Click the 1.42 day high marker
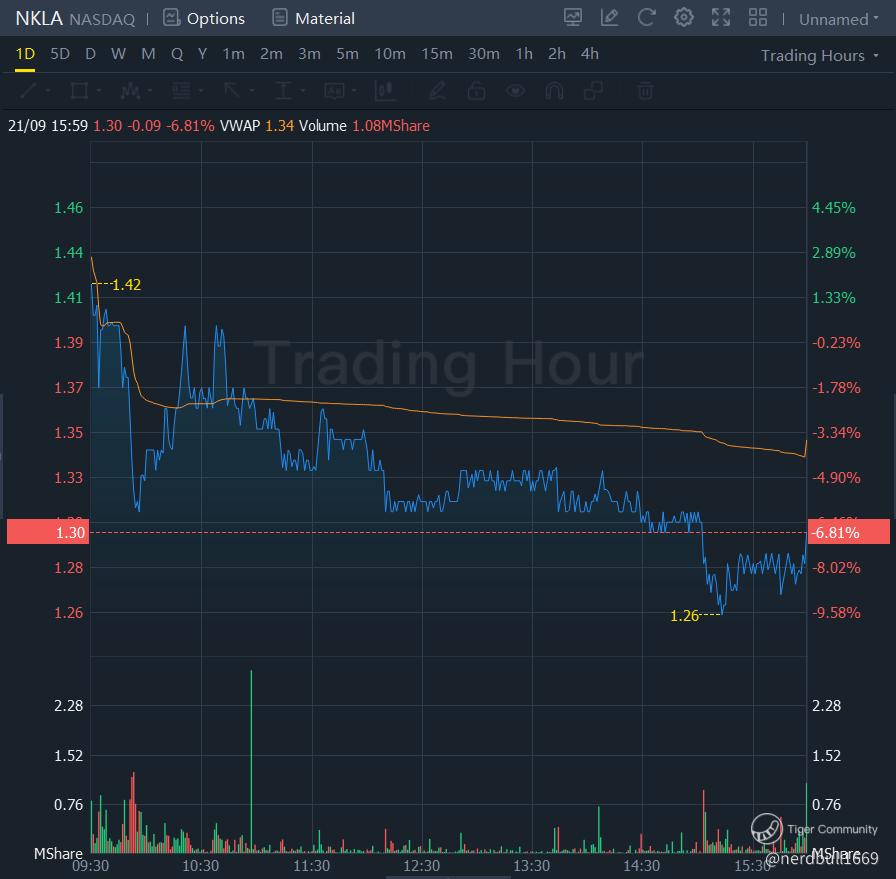The width and height of the screenshot is (896, 879). pos(126,285)
